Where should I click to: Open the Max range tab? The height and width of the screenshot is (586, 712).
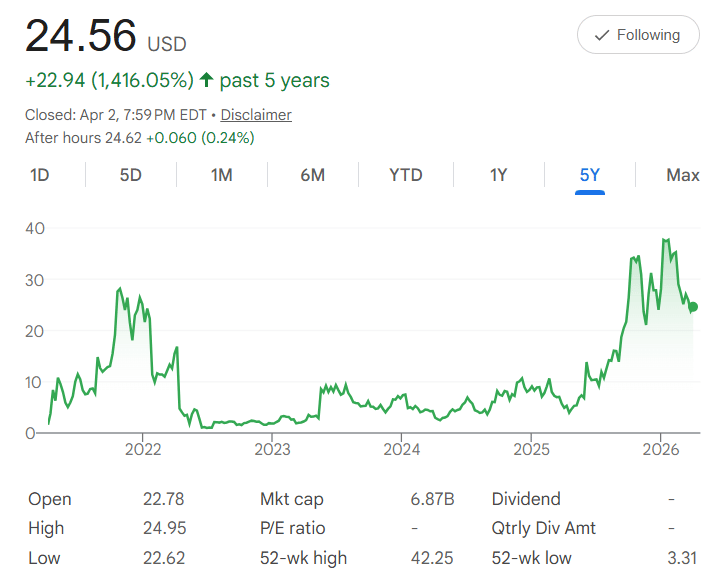click(x=683, y=175)
